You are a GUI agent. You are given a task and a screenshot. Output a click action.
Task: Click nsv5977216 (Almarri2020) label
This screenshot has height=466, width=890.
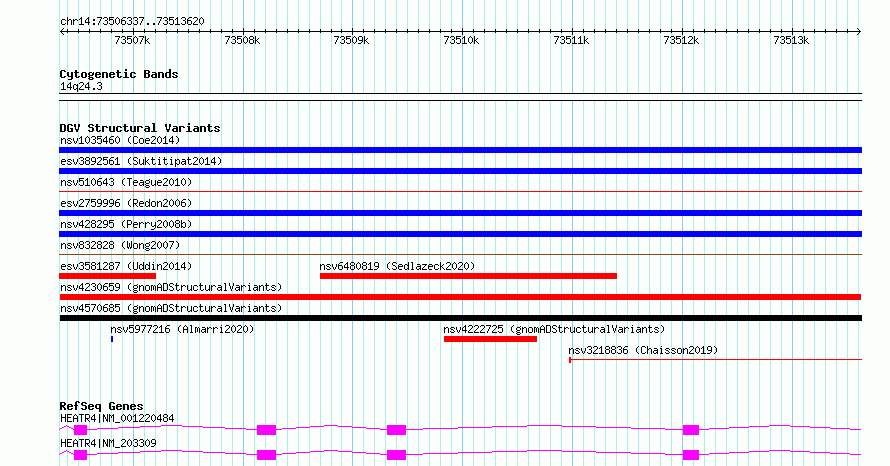(182, 329)
